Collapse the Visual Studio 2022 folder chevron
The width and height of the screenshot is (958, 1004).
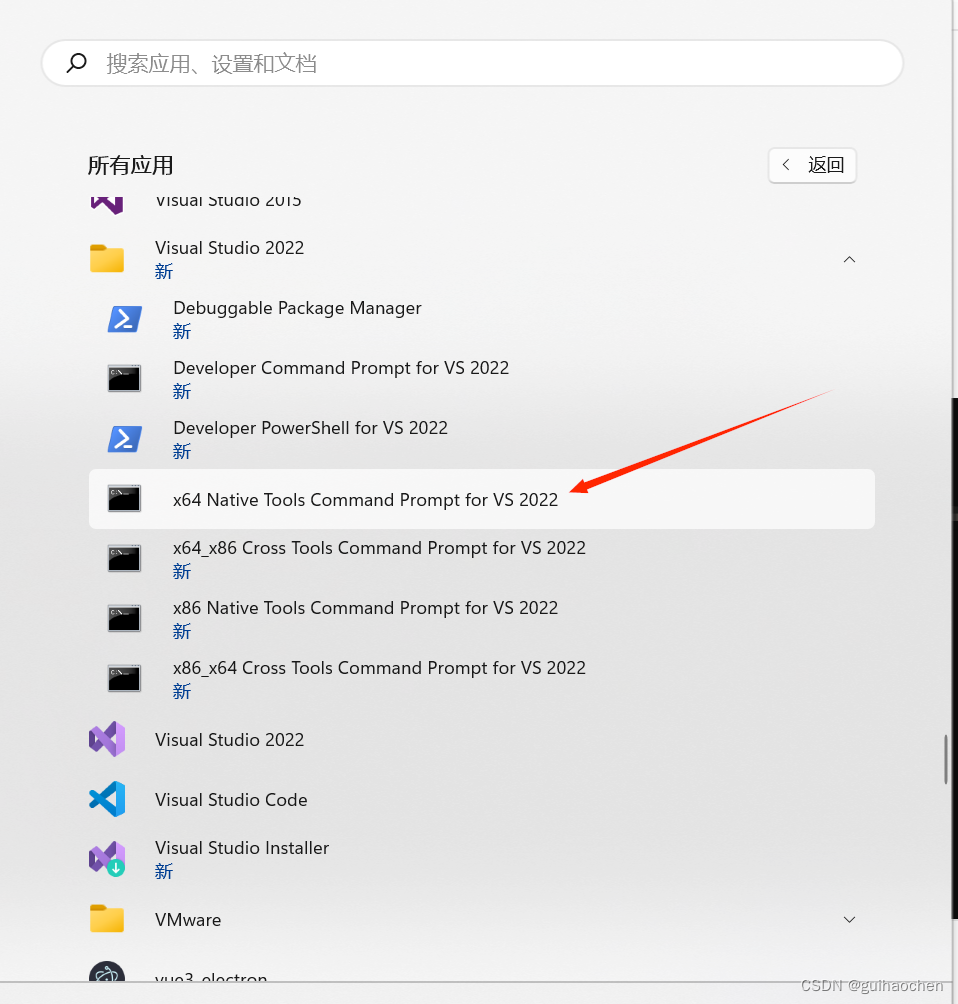coord(849,259)
